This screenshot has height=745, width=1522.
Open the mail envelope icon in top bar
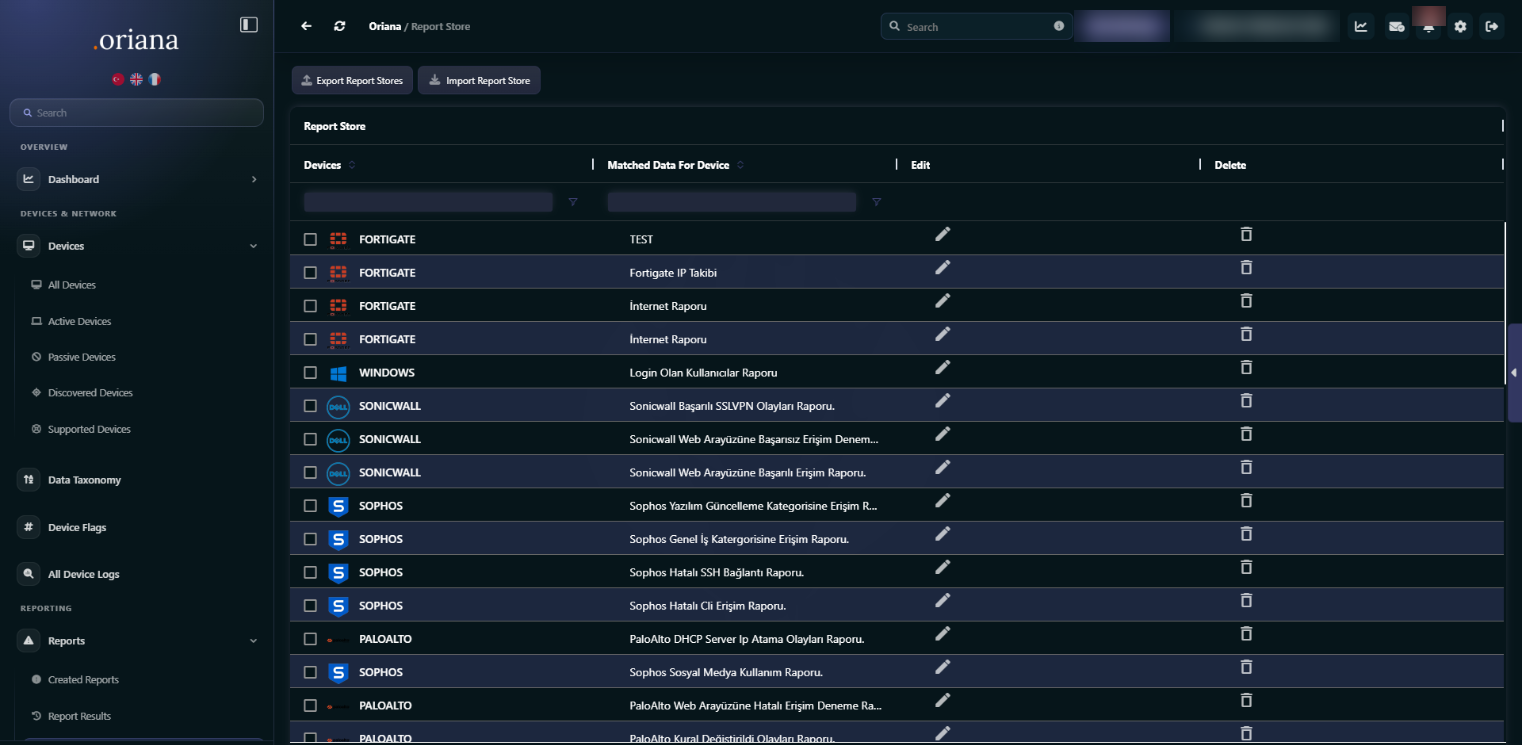(x=1396, y=26)
